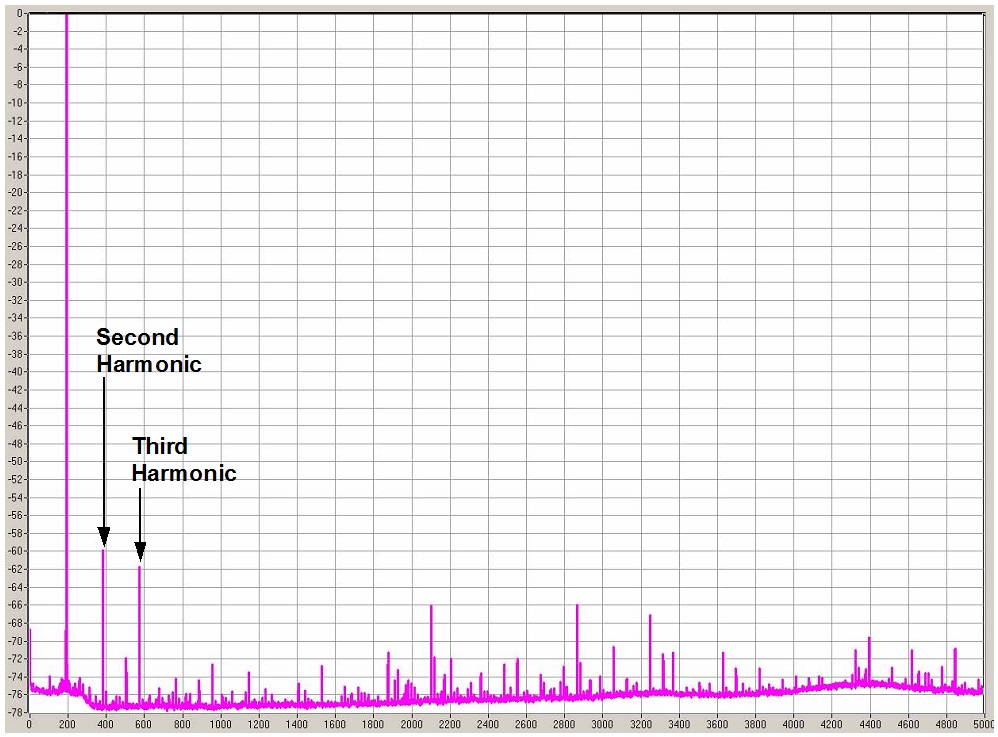The image size is (998, 737).
Task: Click the Third Harmonic annotation label
Action: pos(184,460)
